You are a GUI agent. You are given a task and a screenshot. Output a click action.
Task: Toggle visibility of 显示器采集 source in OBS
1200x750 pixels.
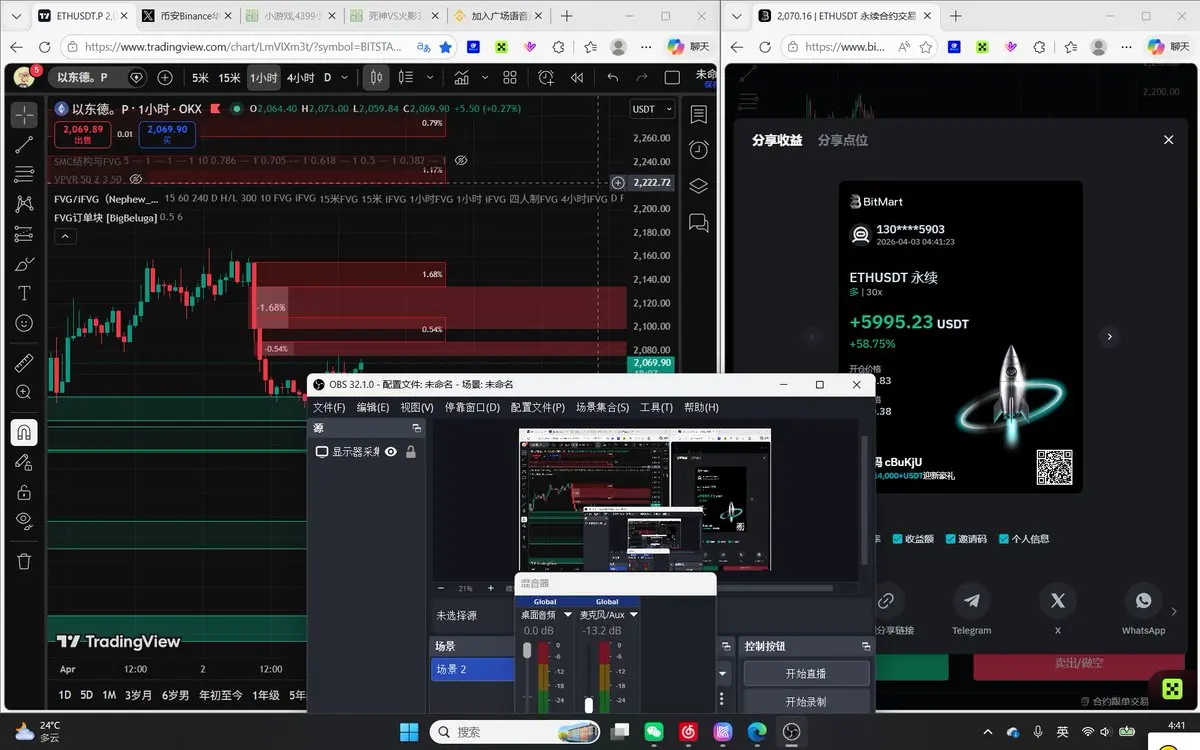391,452
